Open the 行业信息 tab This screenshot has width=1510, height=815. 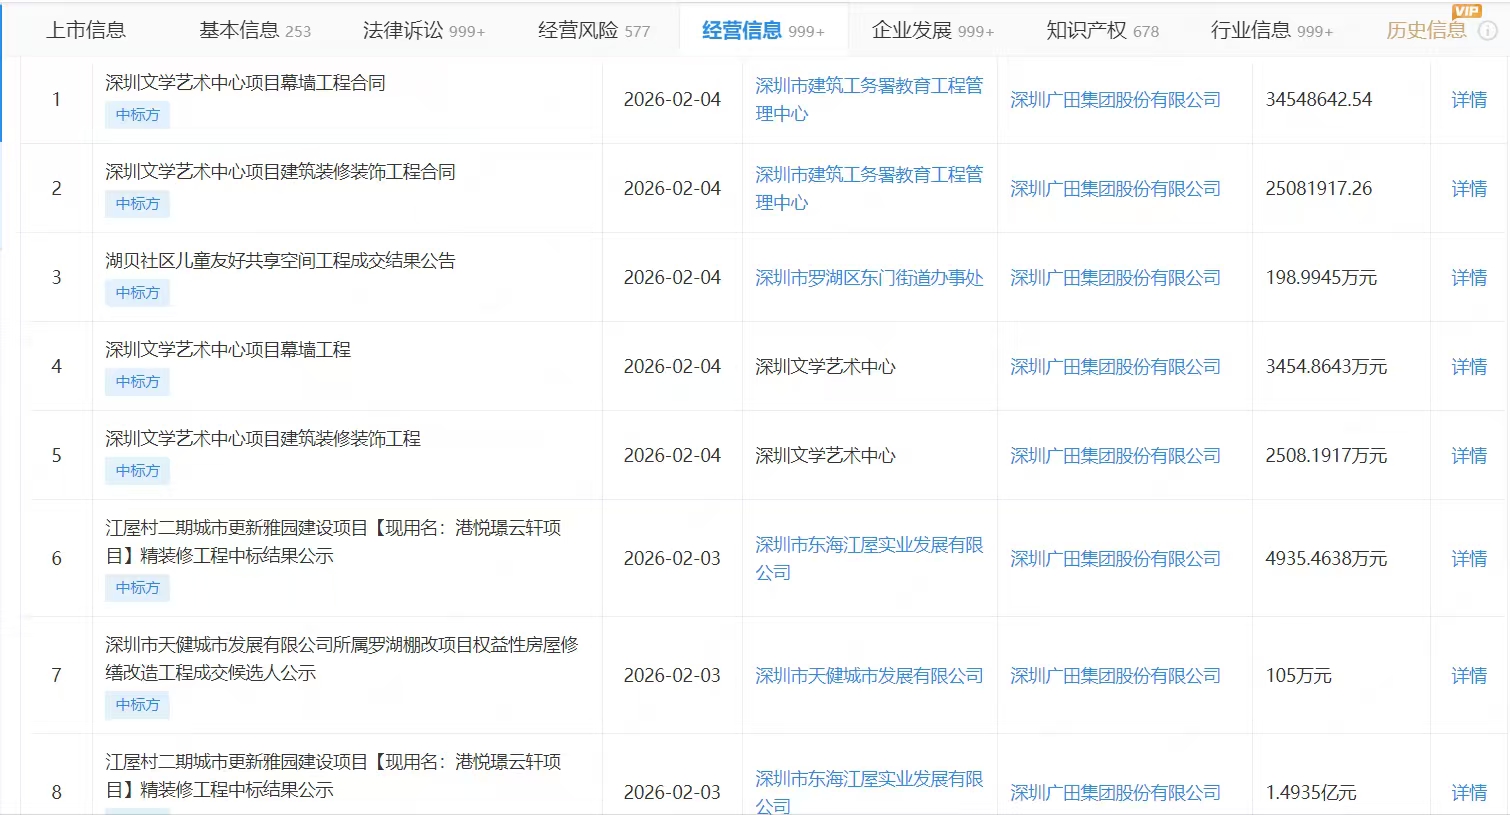pos(1271,30)
